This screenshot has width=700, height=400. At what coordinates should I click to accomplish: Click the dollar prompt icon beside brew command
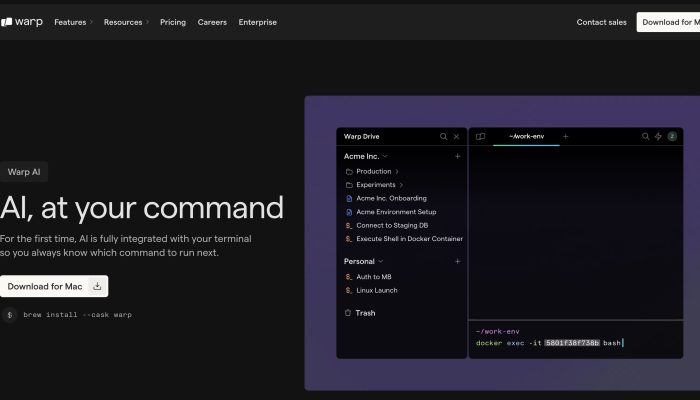[10, 315]
